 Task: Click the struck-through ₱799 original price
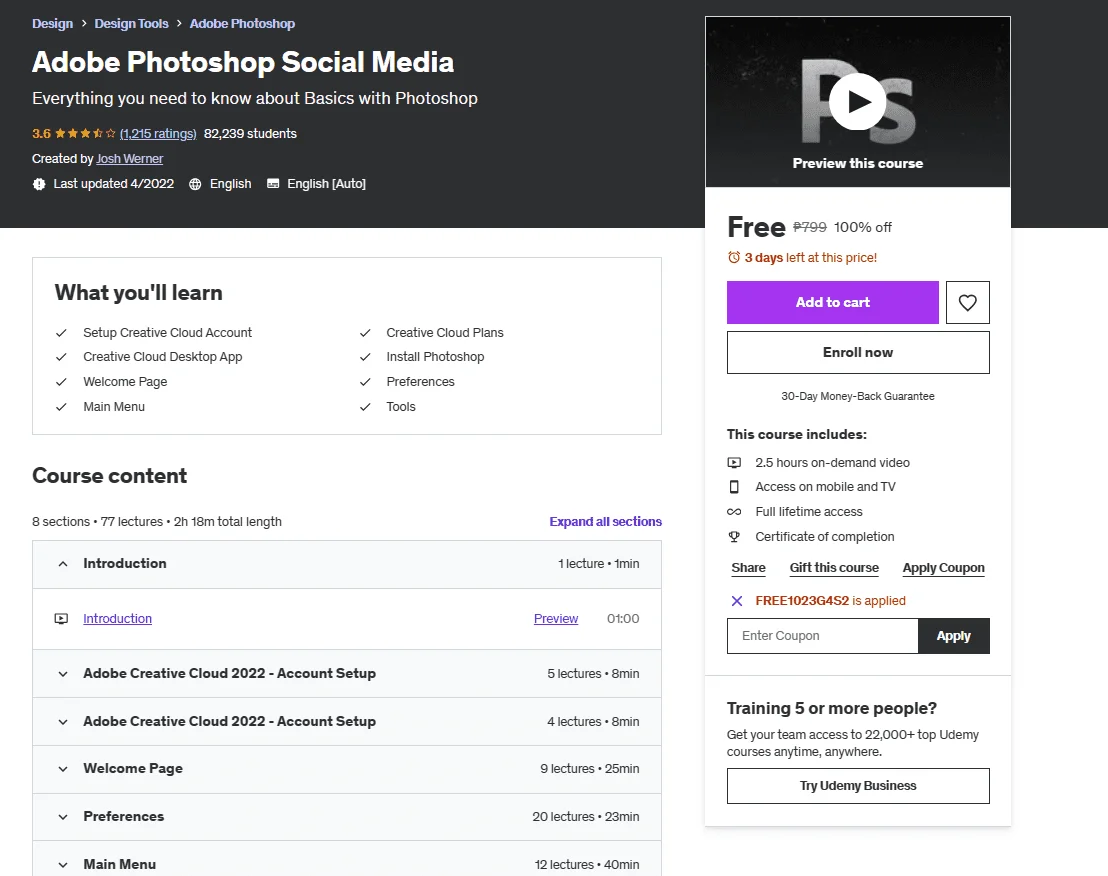[x=810, y=227]
